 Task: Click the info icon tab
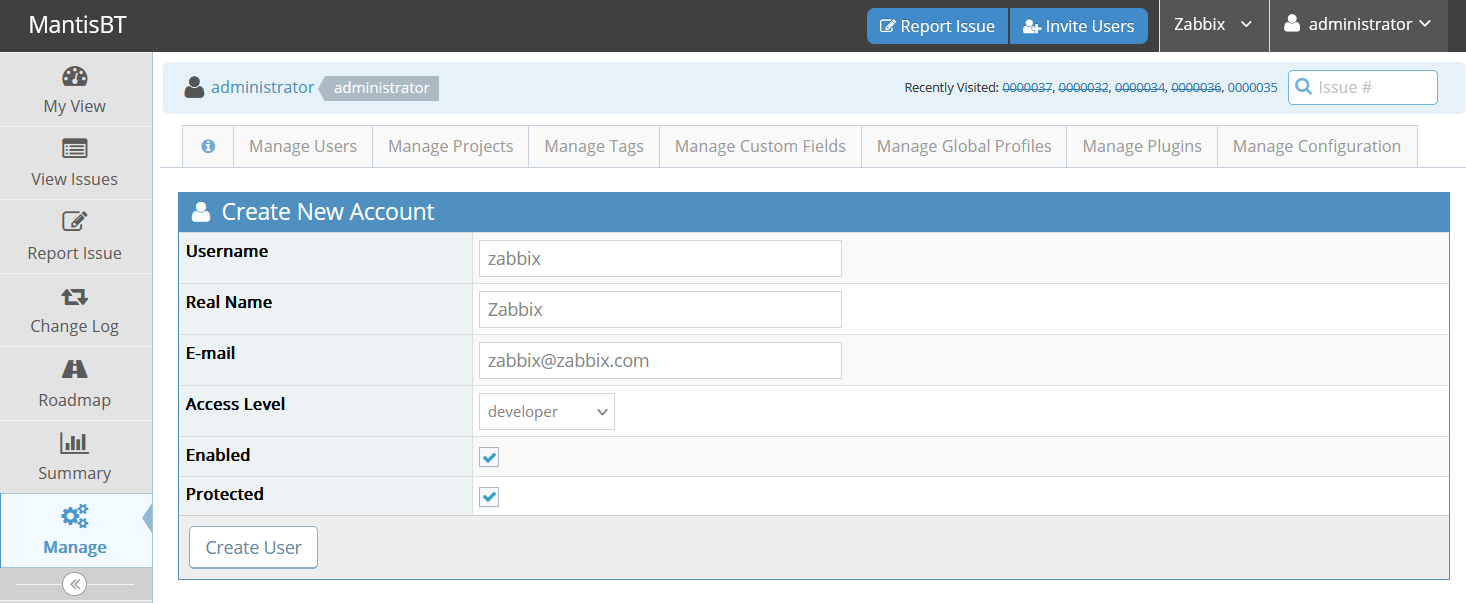point(208,146)
